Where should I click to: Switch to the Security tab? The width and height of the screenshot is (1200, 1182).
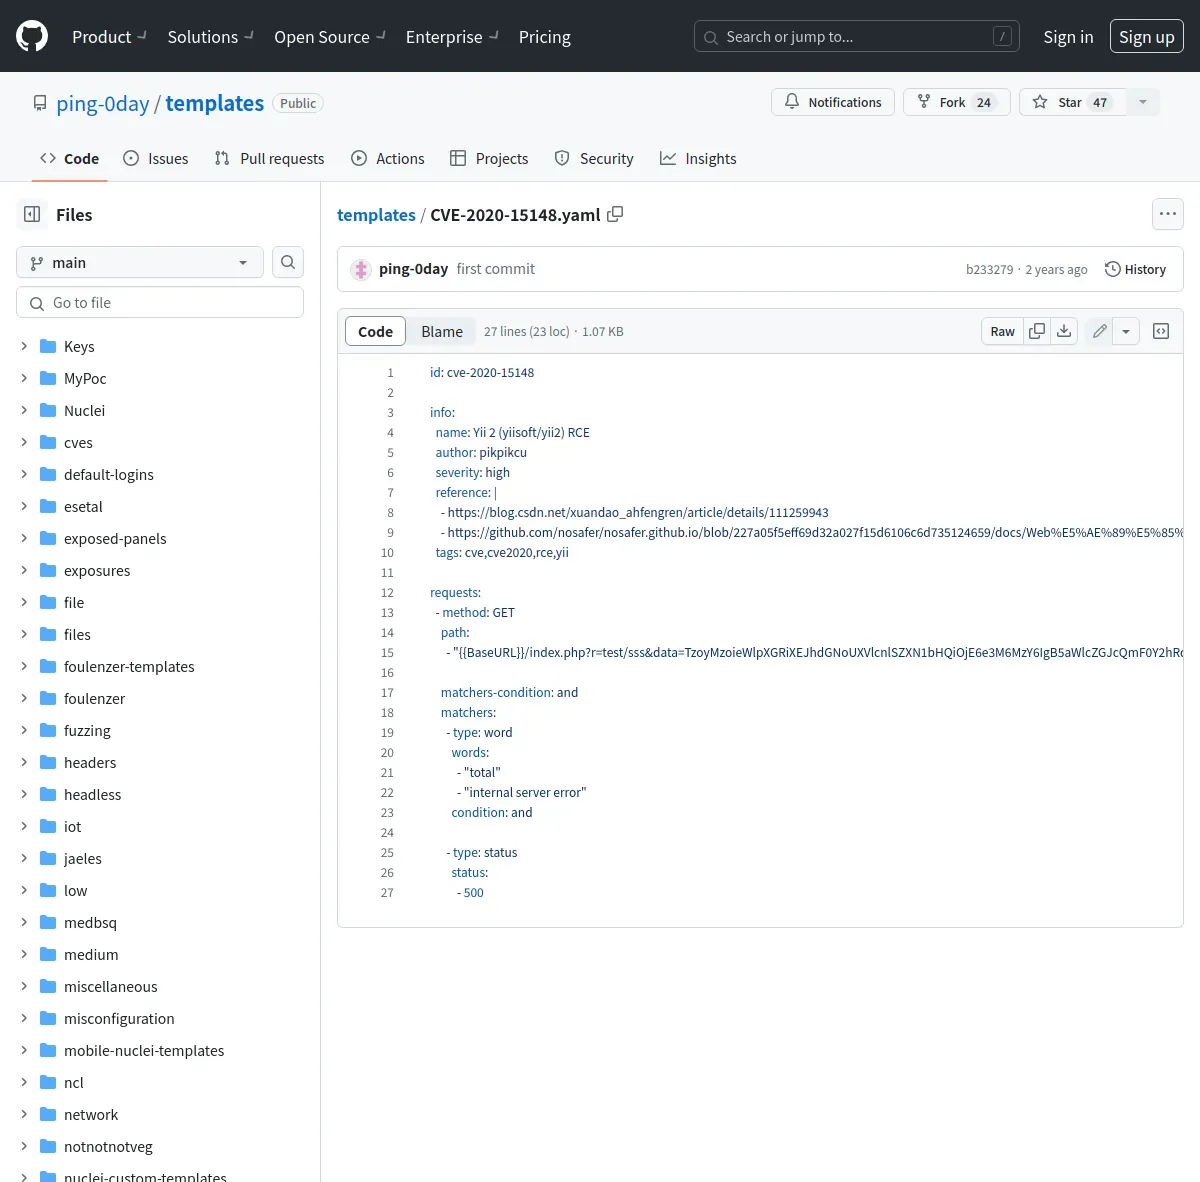594,158
